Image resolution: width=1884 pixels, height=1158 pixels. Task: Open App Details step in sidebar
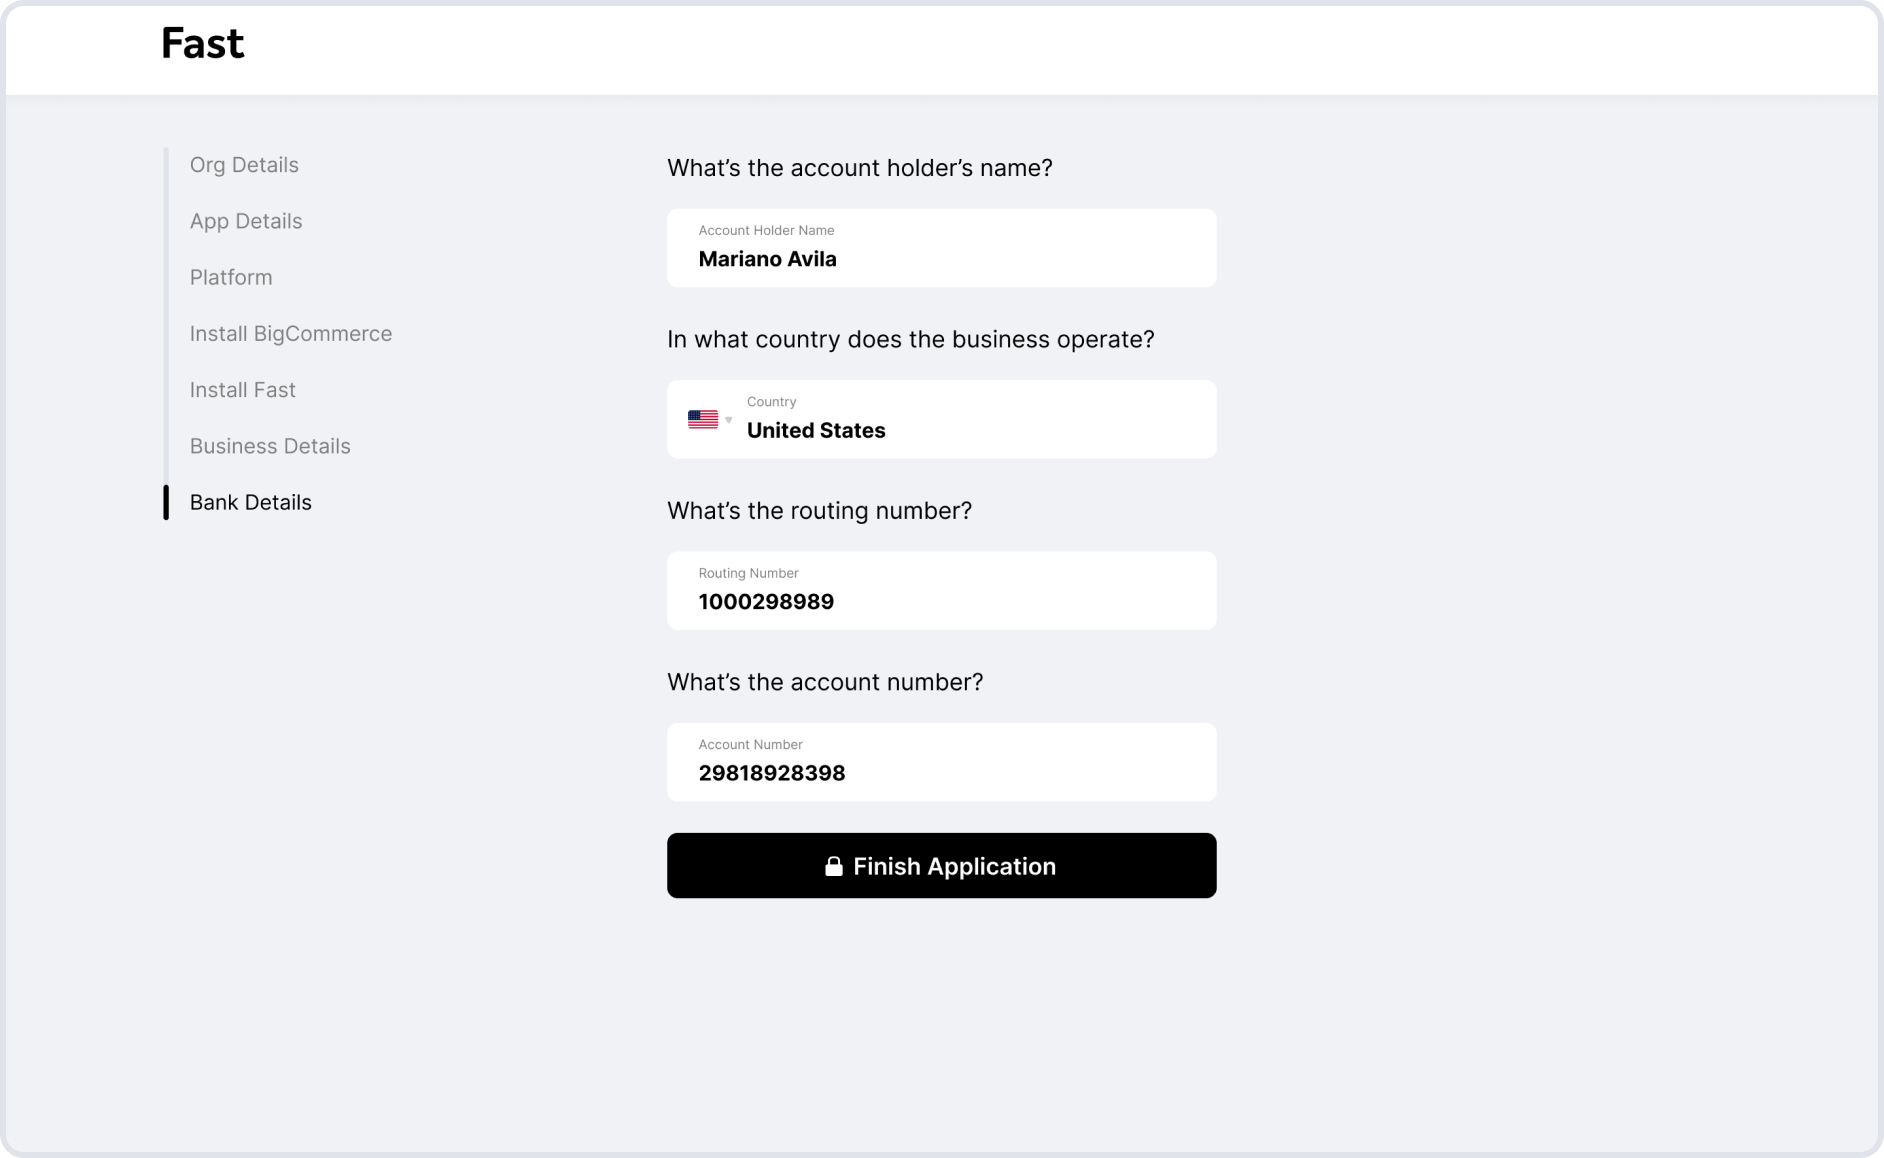point(246,221)
